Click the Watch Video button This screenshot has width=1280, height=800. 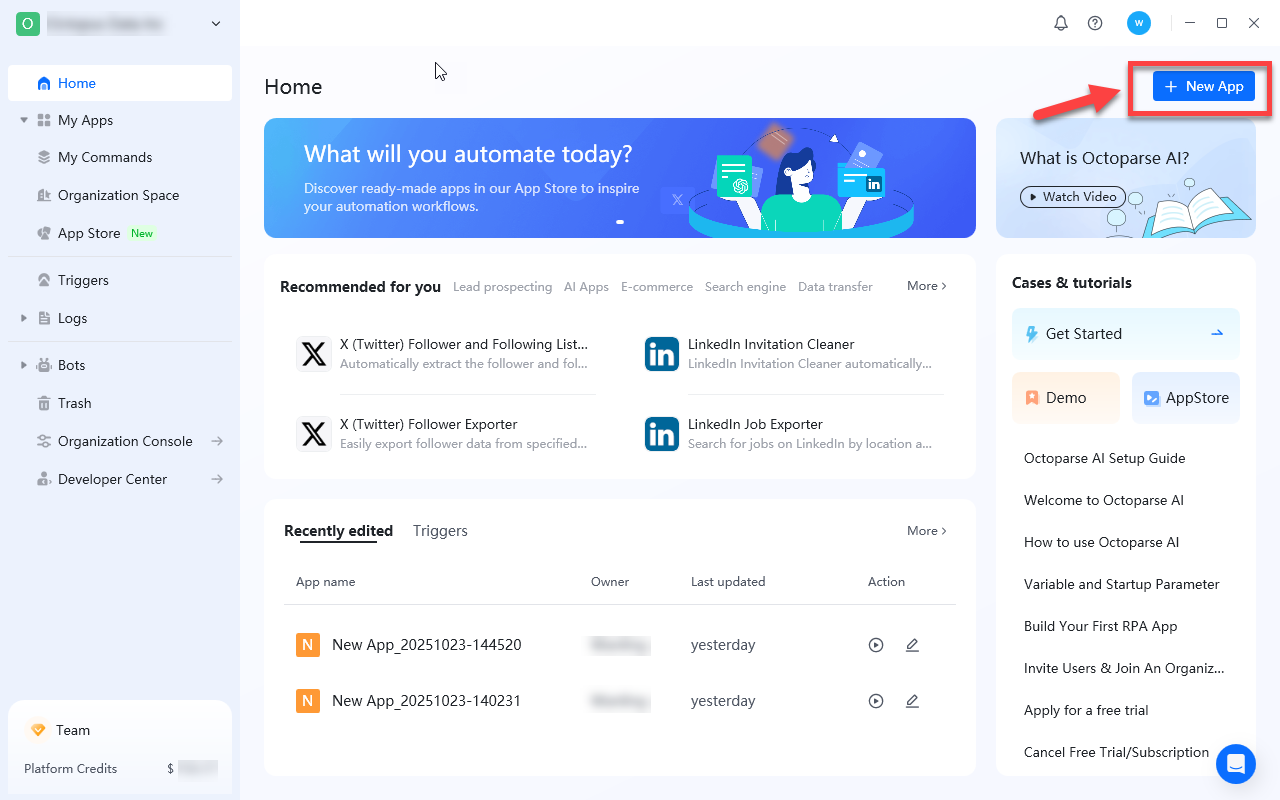click(1073, 197)
